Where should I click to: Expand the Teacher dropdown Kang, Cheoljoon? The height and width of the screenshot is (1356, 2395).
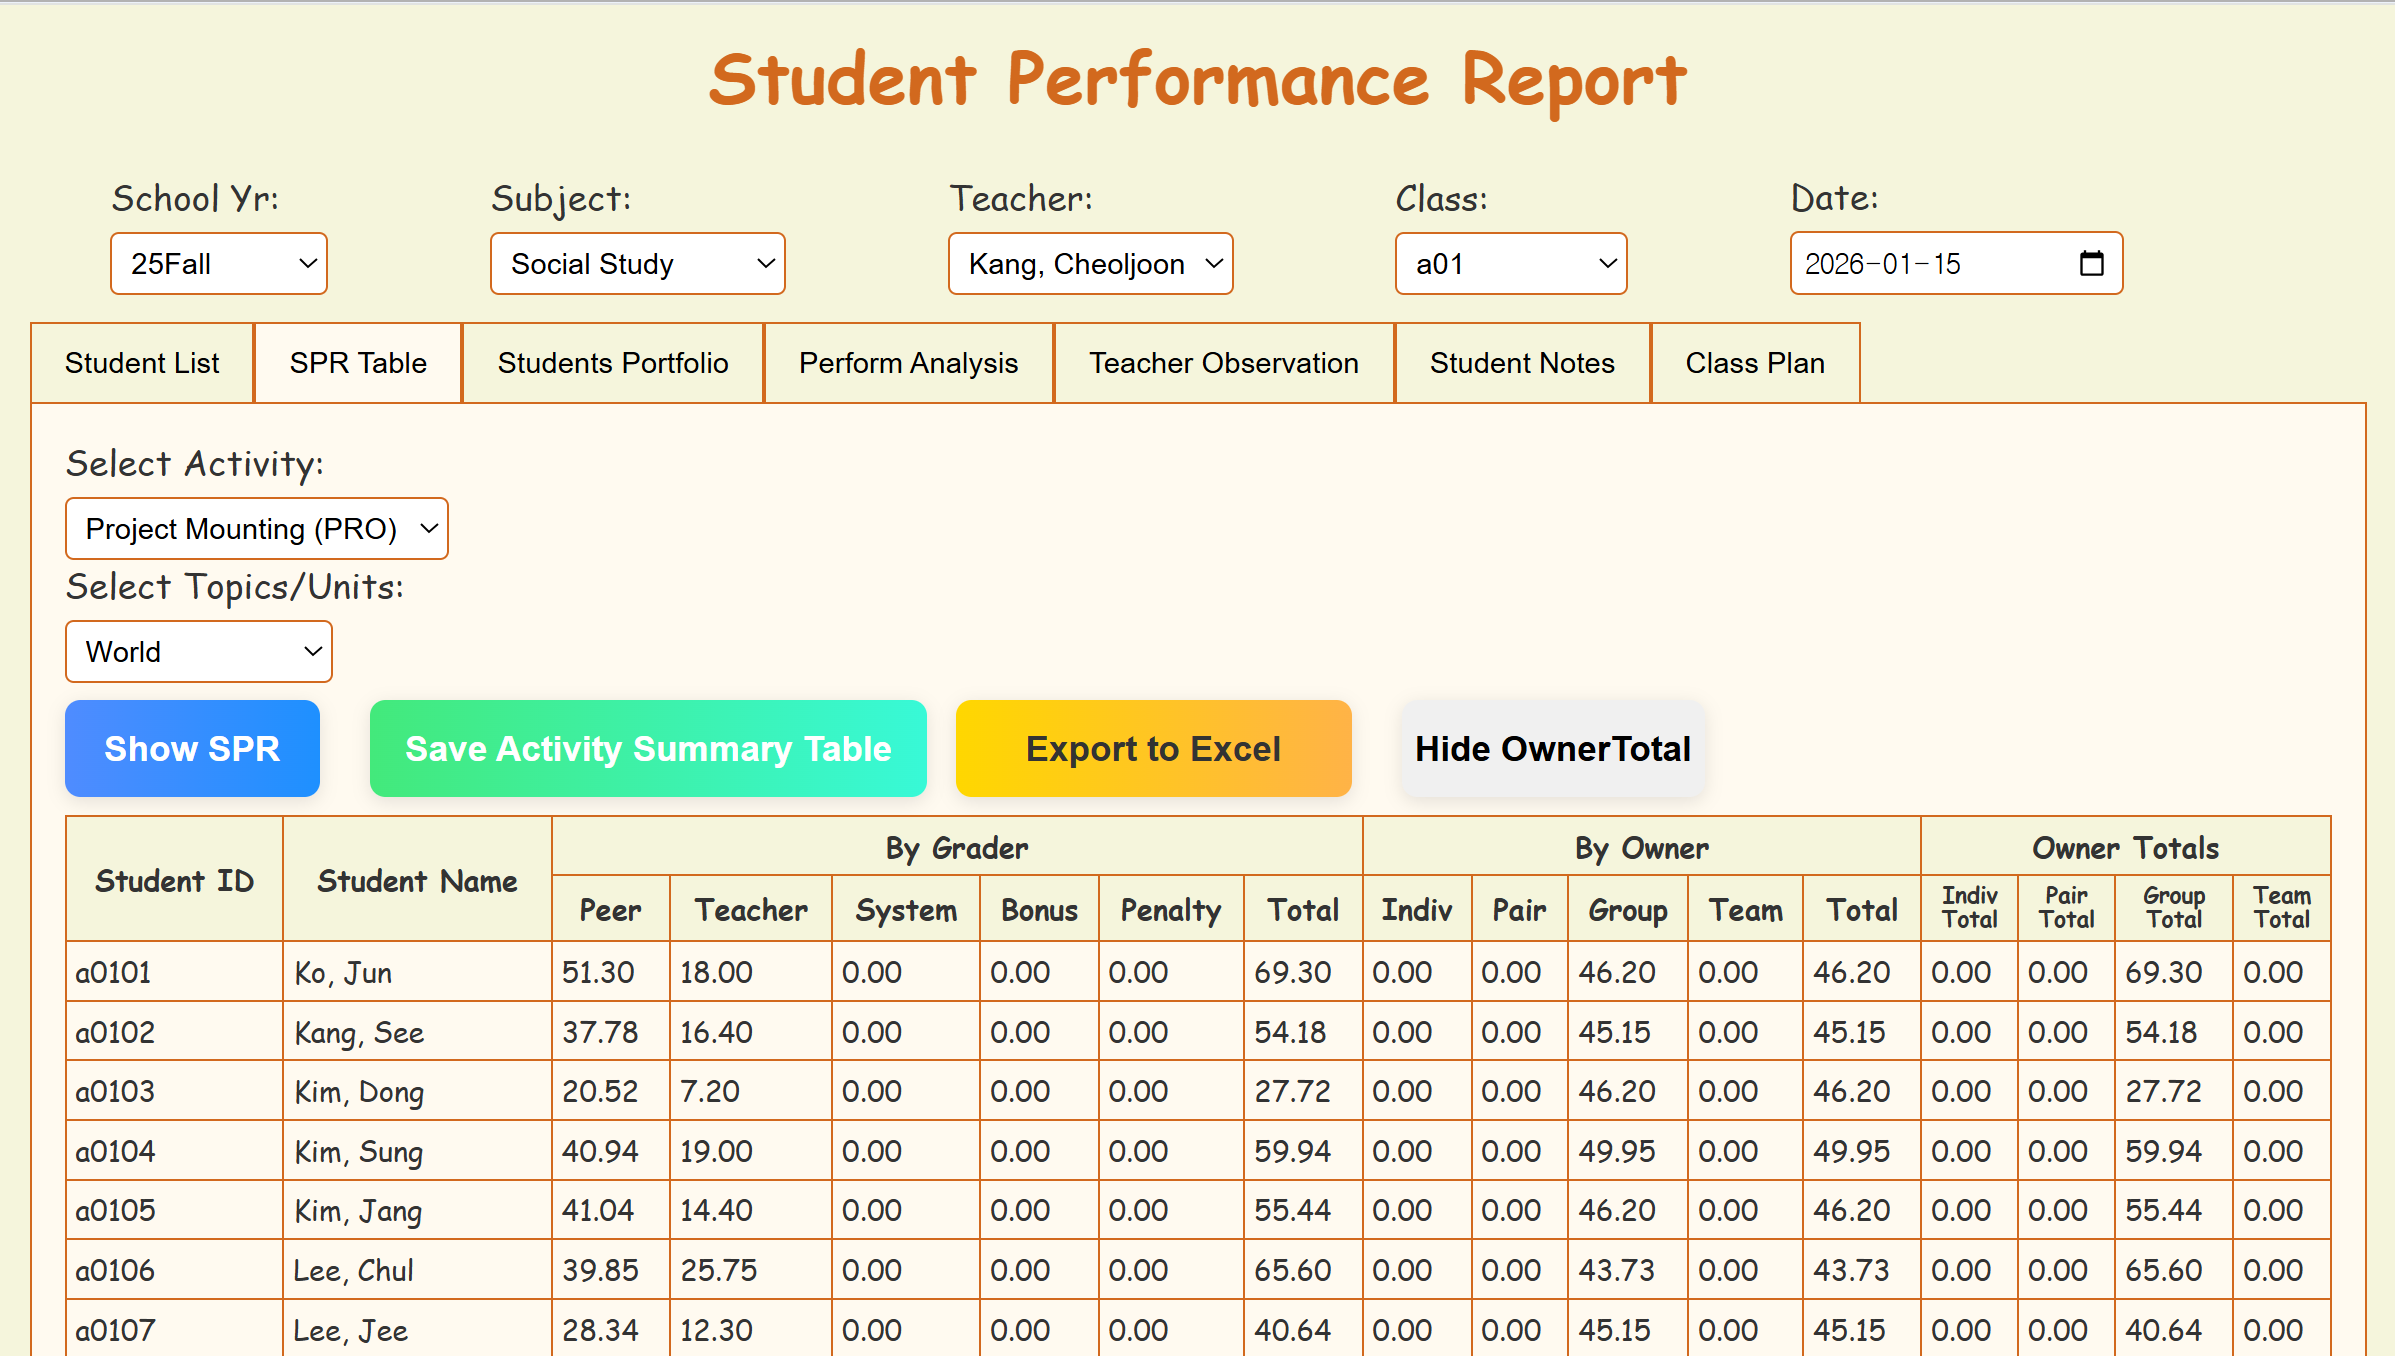point(1090,264)
